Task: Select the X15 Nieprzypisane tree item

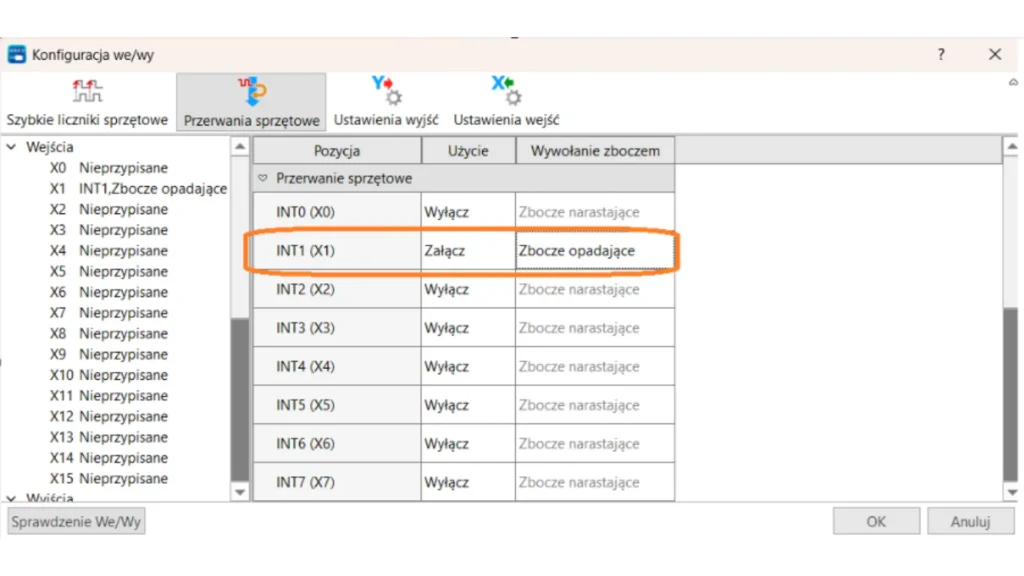Action: [108, 479]
